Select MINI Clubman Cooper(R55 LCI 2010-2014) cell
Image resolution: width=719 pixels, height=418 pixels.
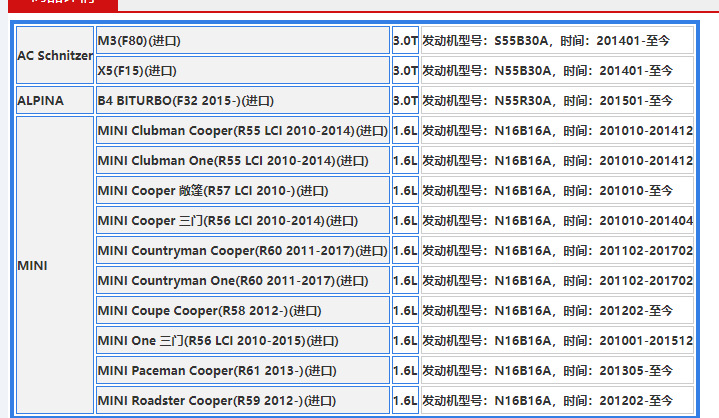pos(243,131)
